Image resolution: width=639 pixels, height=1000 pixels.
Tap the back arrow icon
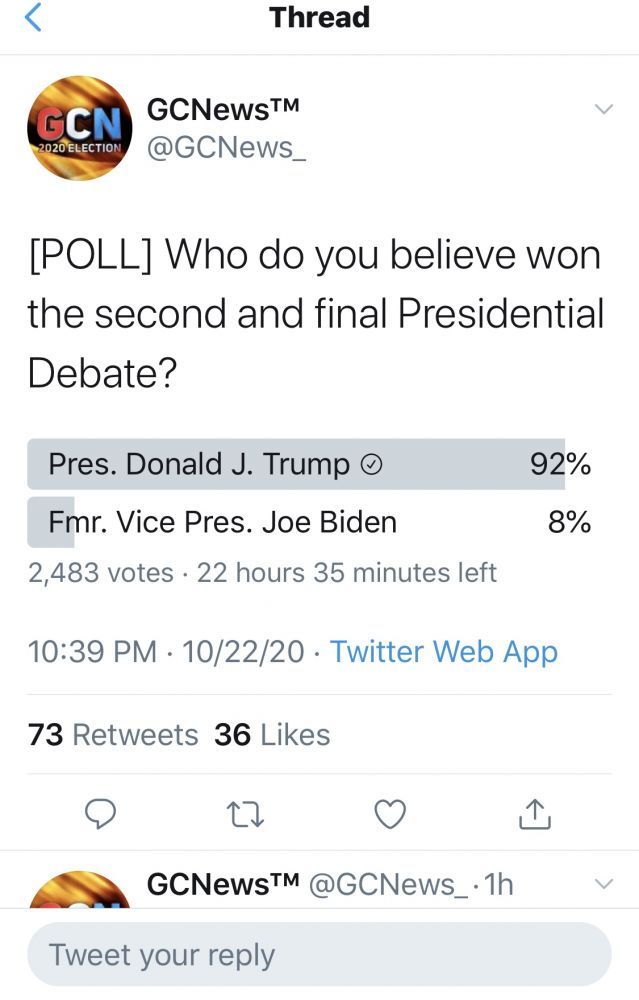33,17
